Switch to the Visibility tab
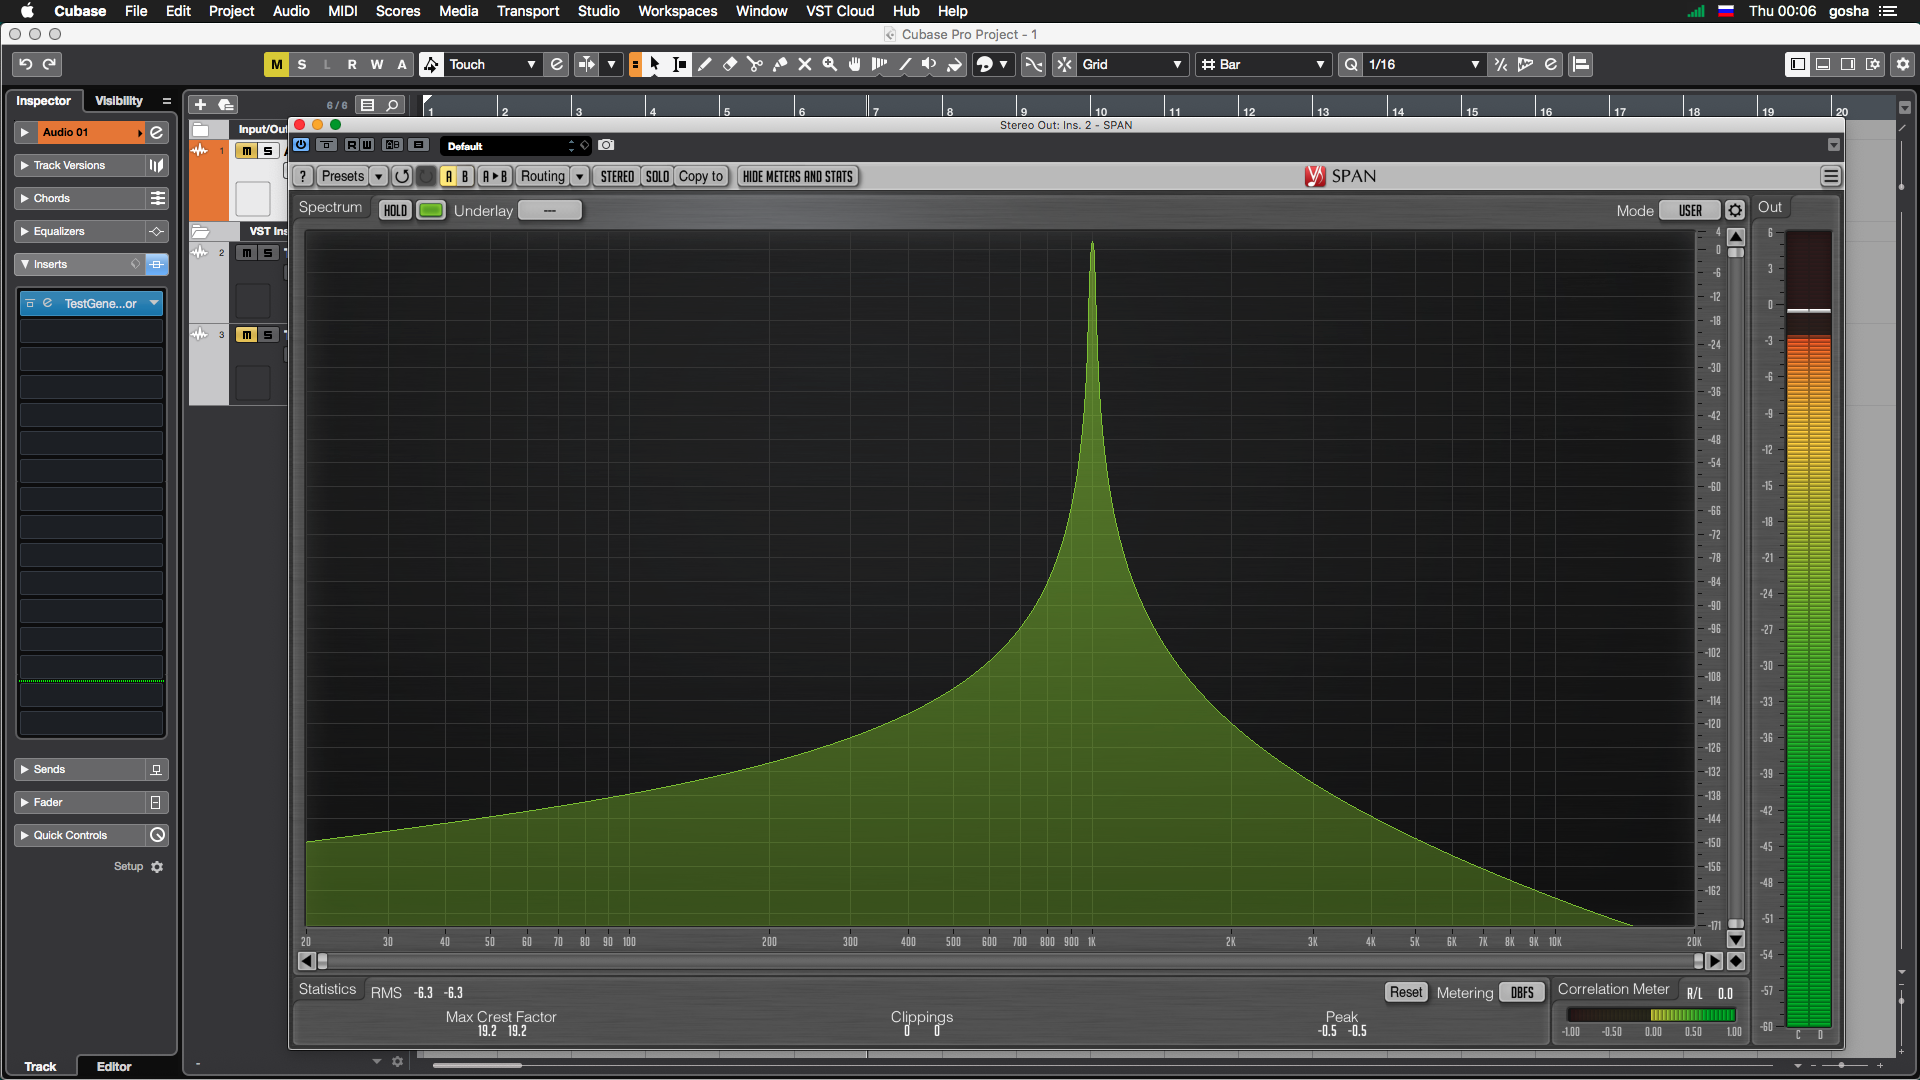The image size is (1920, 1080). click(118, 101)
